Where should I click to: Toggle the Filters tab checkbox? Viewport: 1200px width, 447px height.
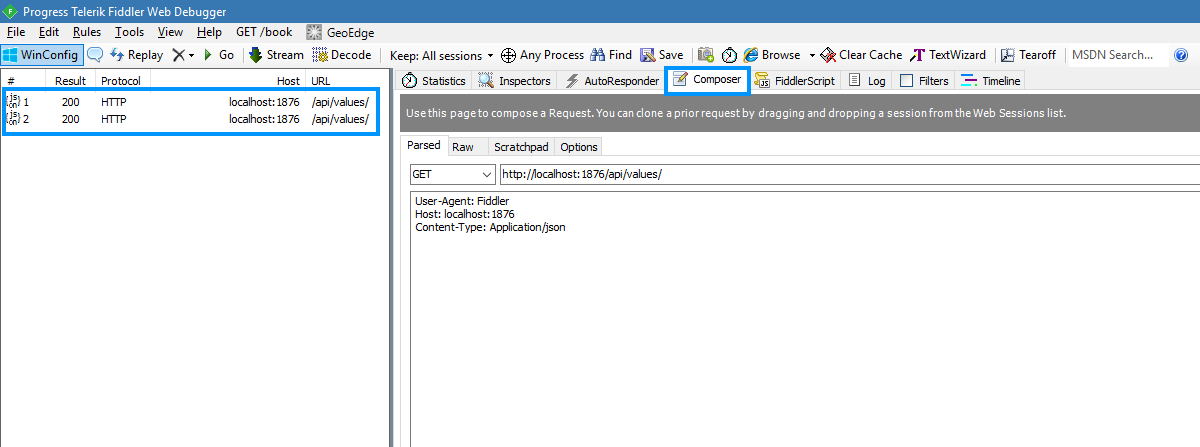tap(907, 81)
